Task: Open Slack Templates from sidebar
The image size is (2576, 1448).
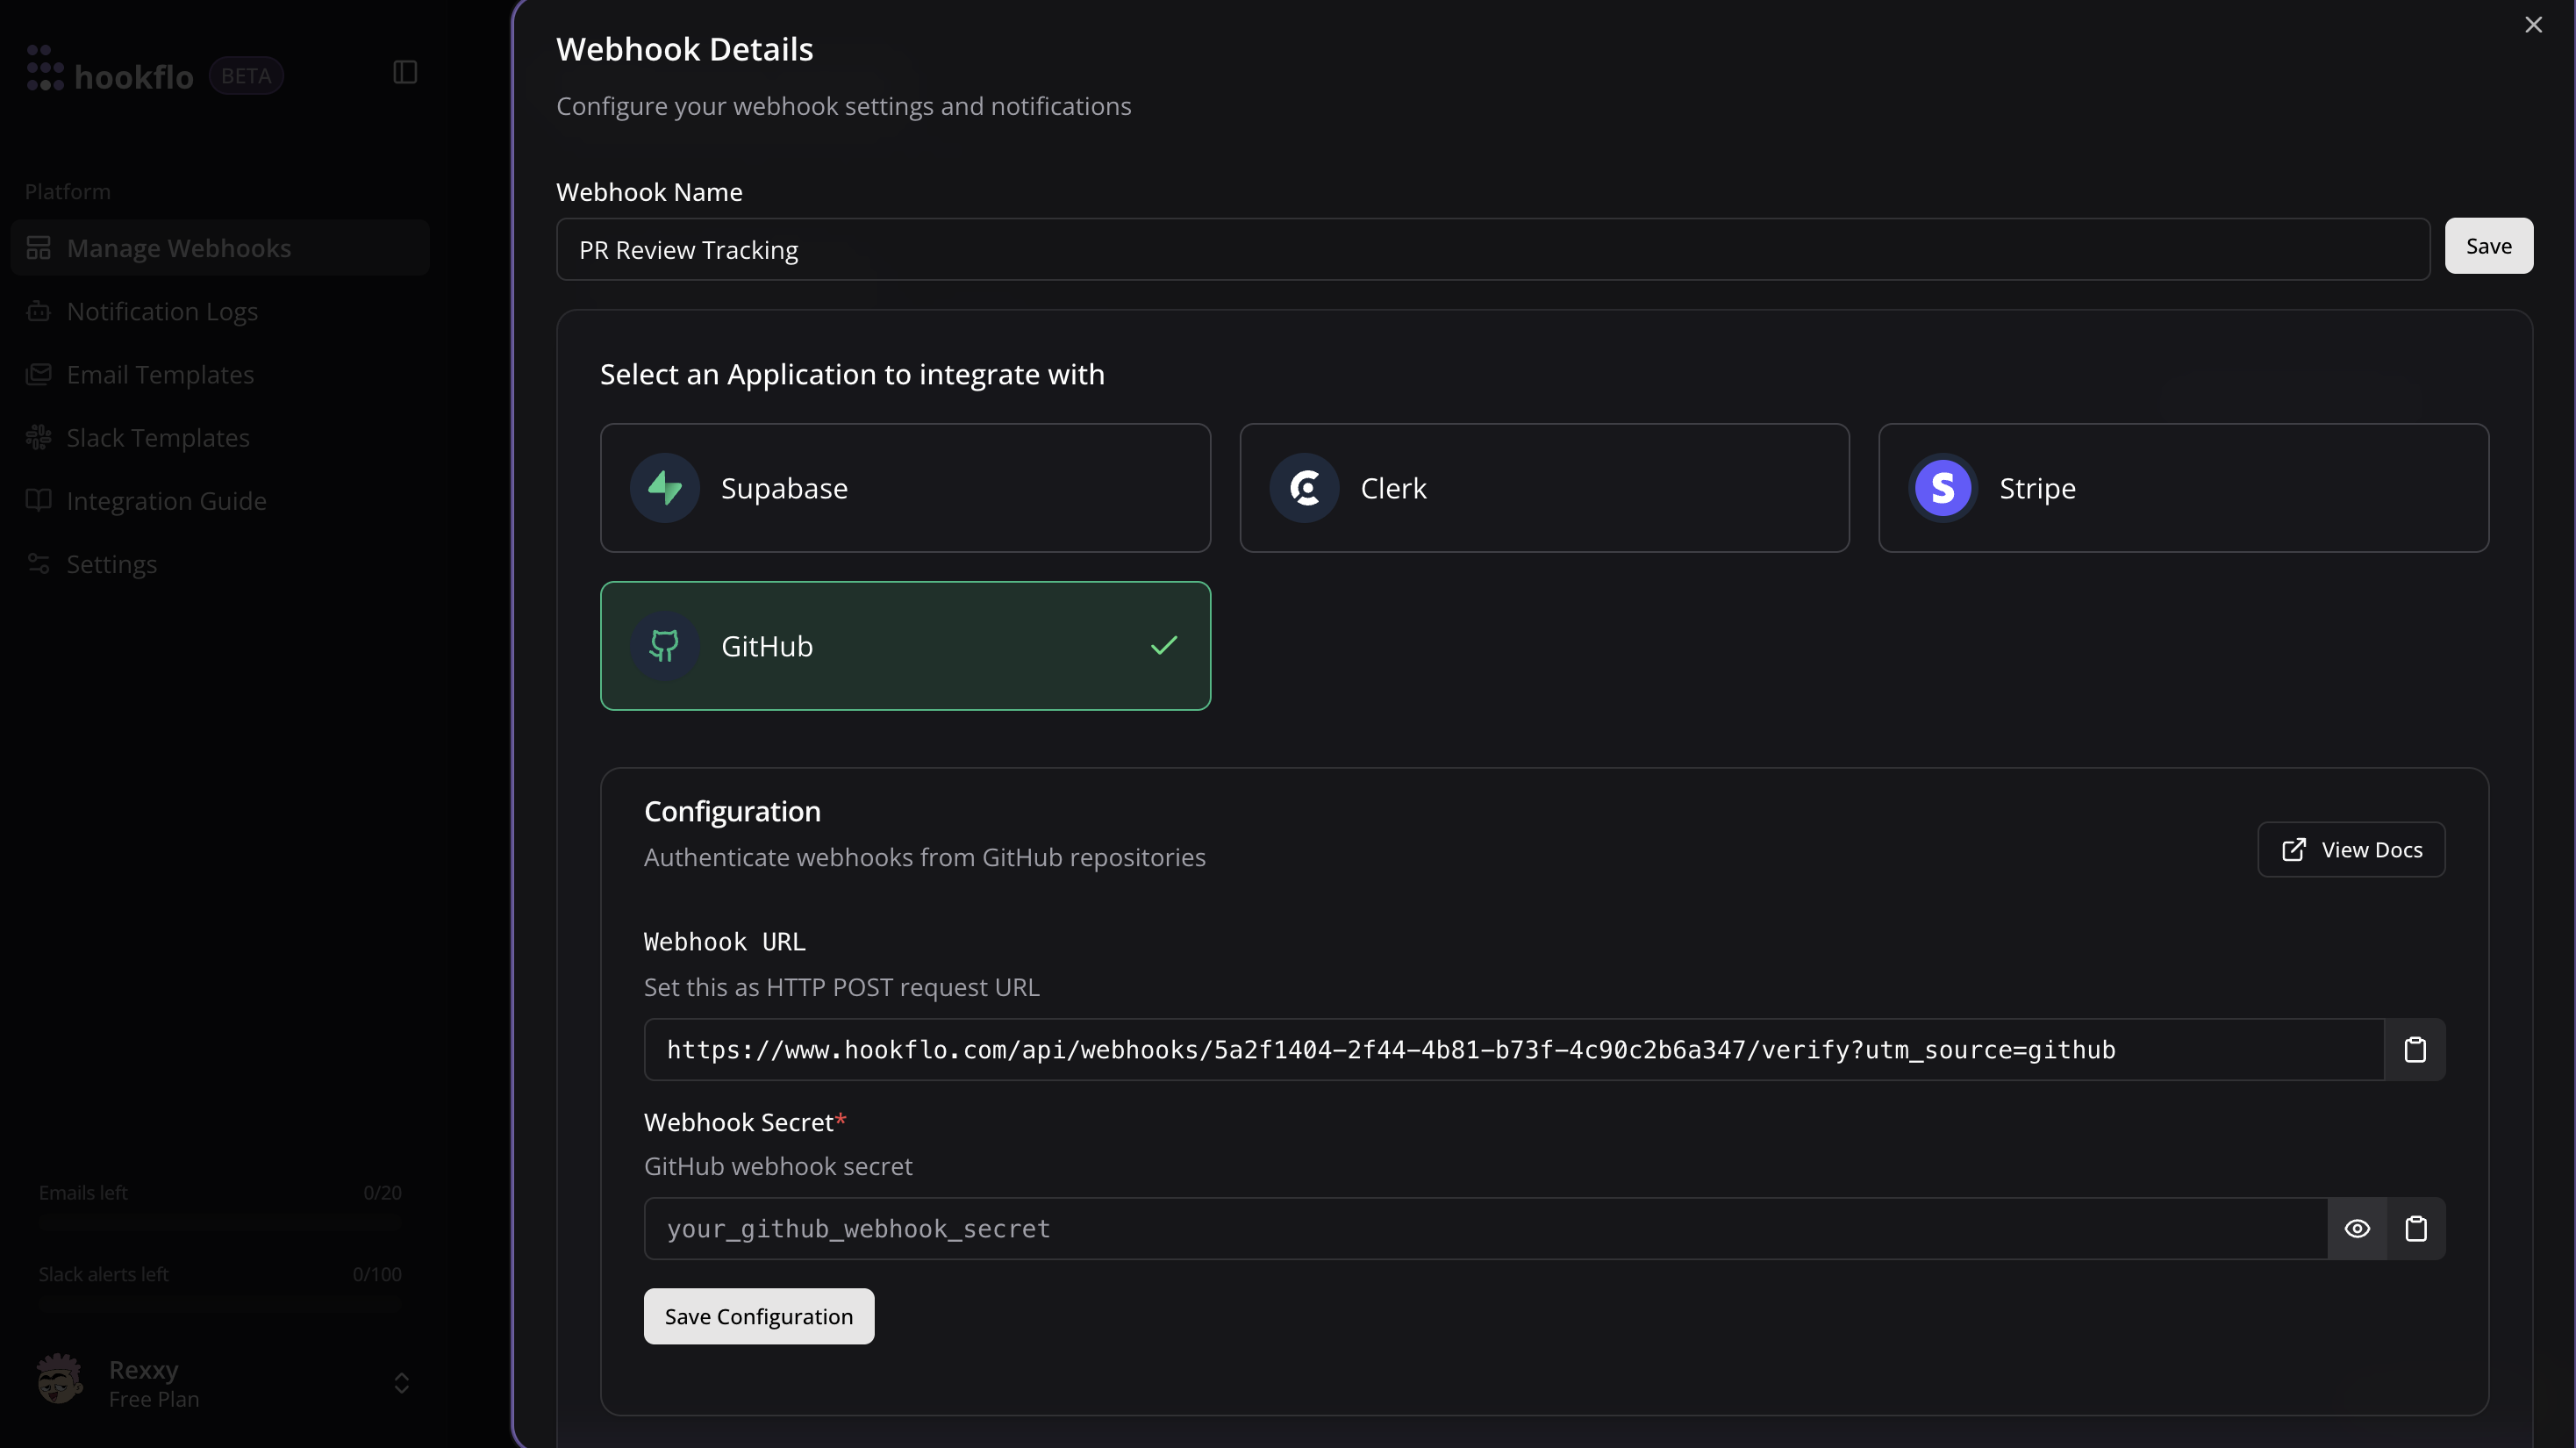Action: tap(158, 438)
